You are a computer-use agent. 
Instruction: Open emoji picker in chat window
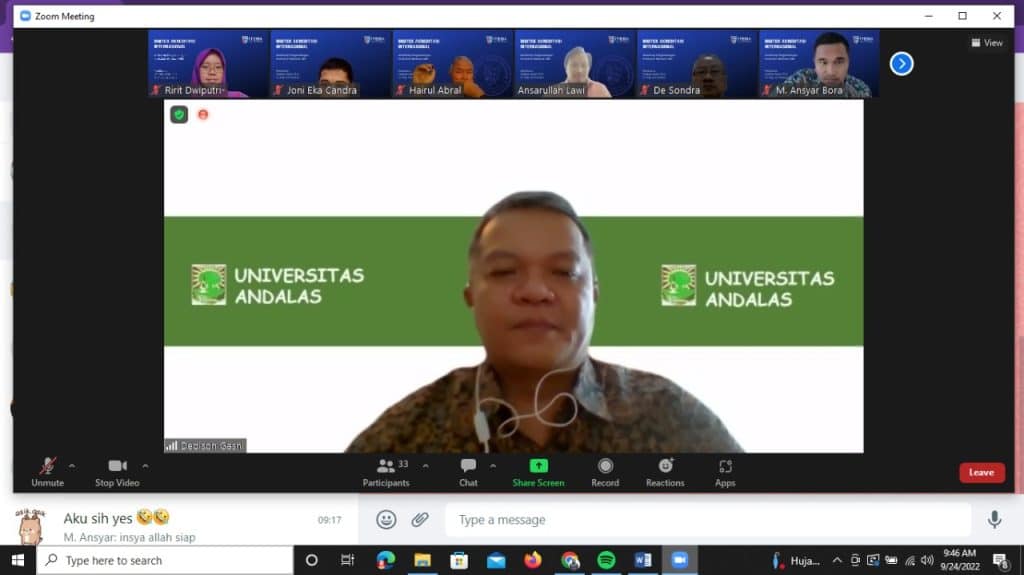point(386,519)
